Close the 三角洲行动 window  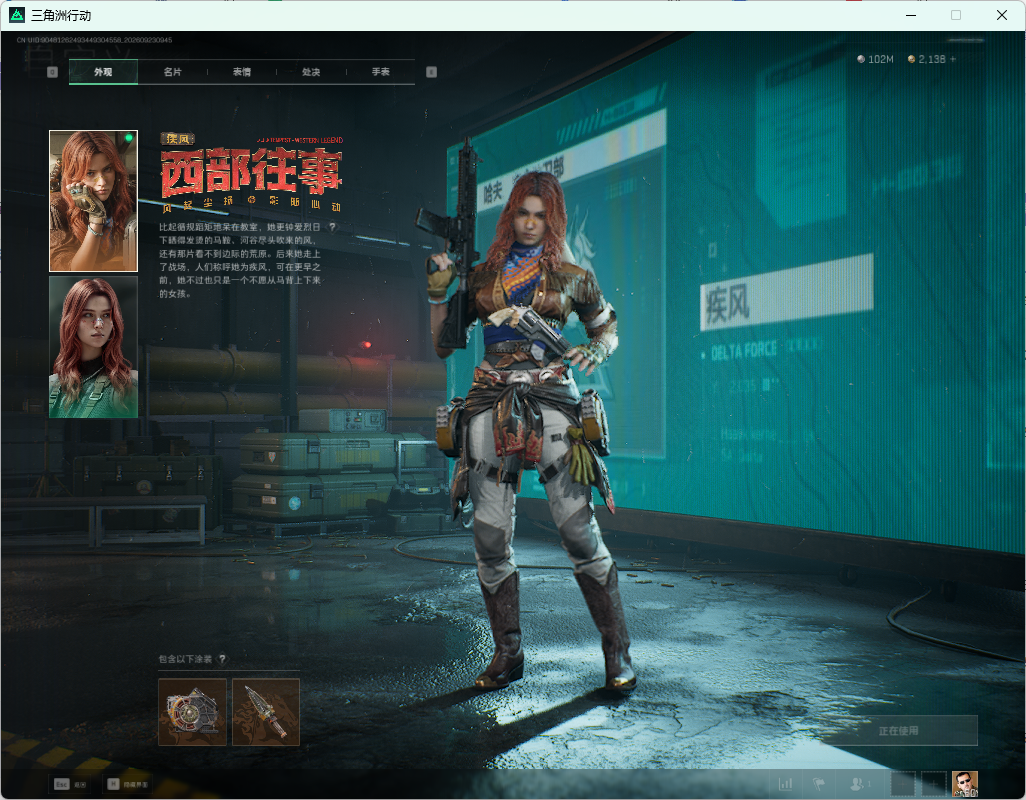(1002, 15)
